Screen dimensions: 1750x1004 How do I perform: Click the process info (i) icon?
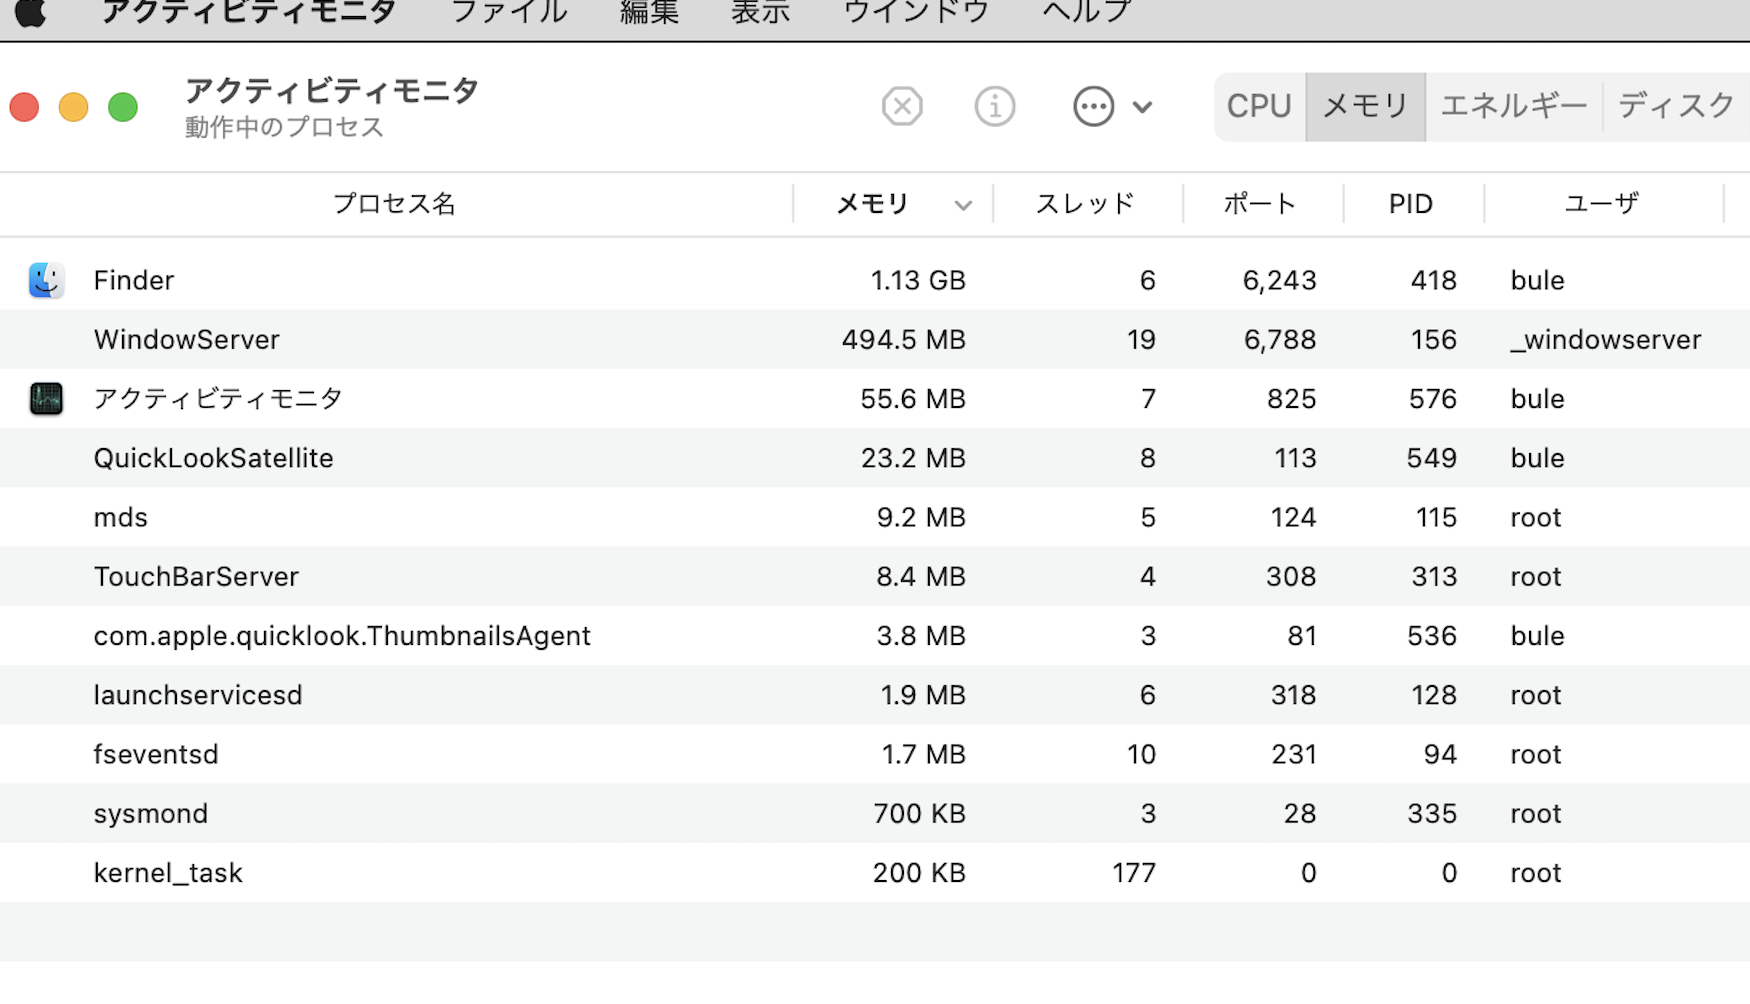coord(994,106)
